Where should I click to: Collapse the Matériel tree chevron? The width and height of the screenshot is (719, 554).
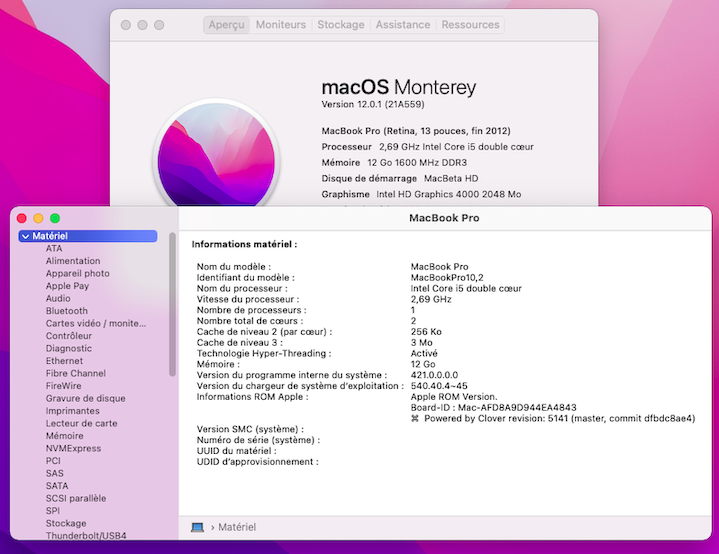[x=26, y=236]
